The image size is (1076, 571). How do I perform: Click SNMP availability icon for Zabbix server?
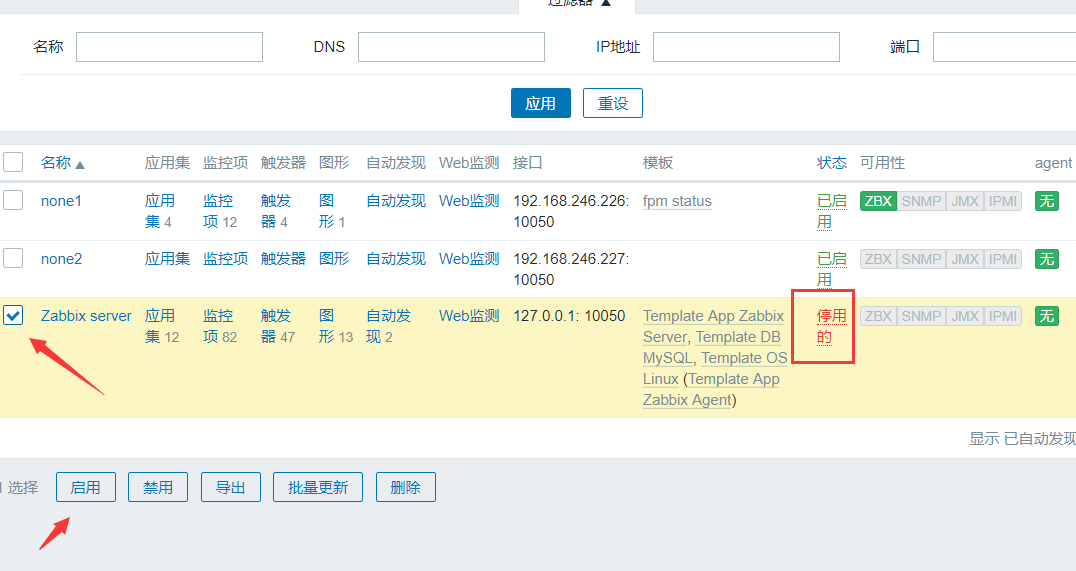(x=921, y=316)
